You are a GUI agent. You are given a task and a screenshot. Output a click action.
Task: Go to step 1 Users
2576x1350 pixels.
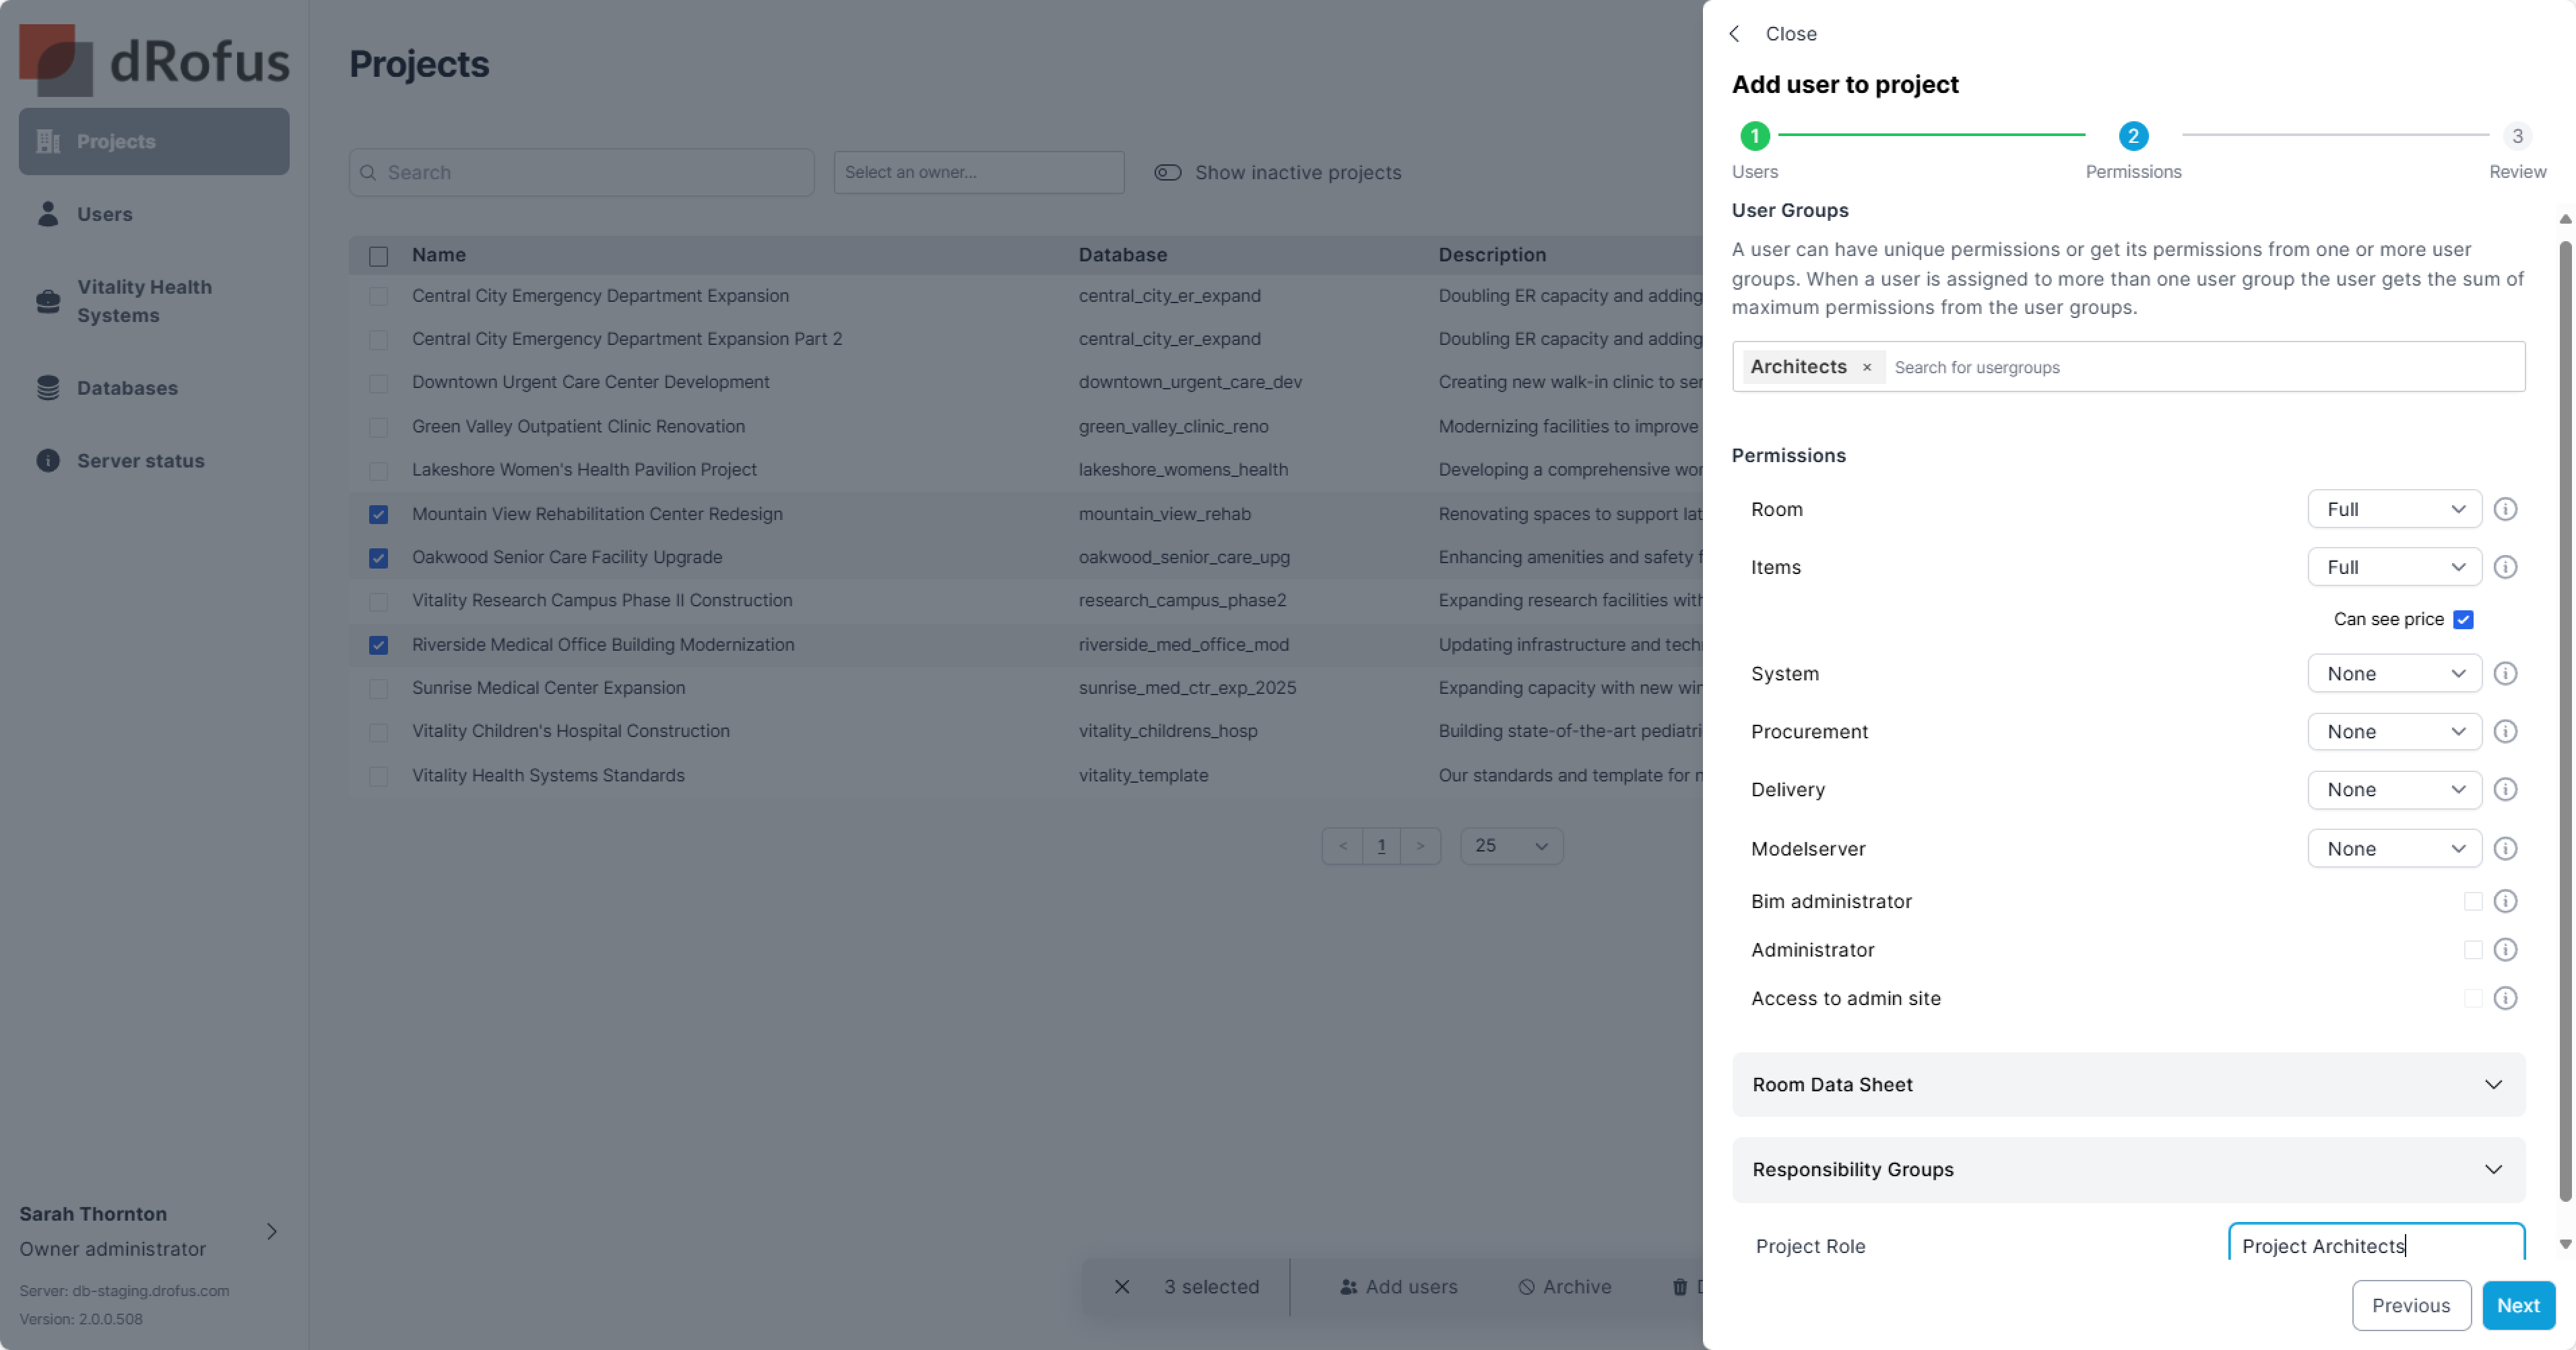pyautogui.click(x=1754, y=135)
